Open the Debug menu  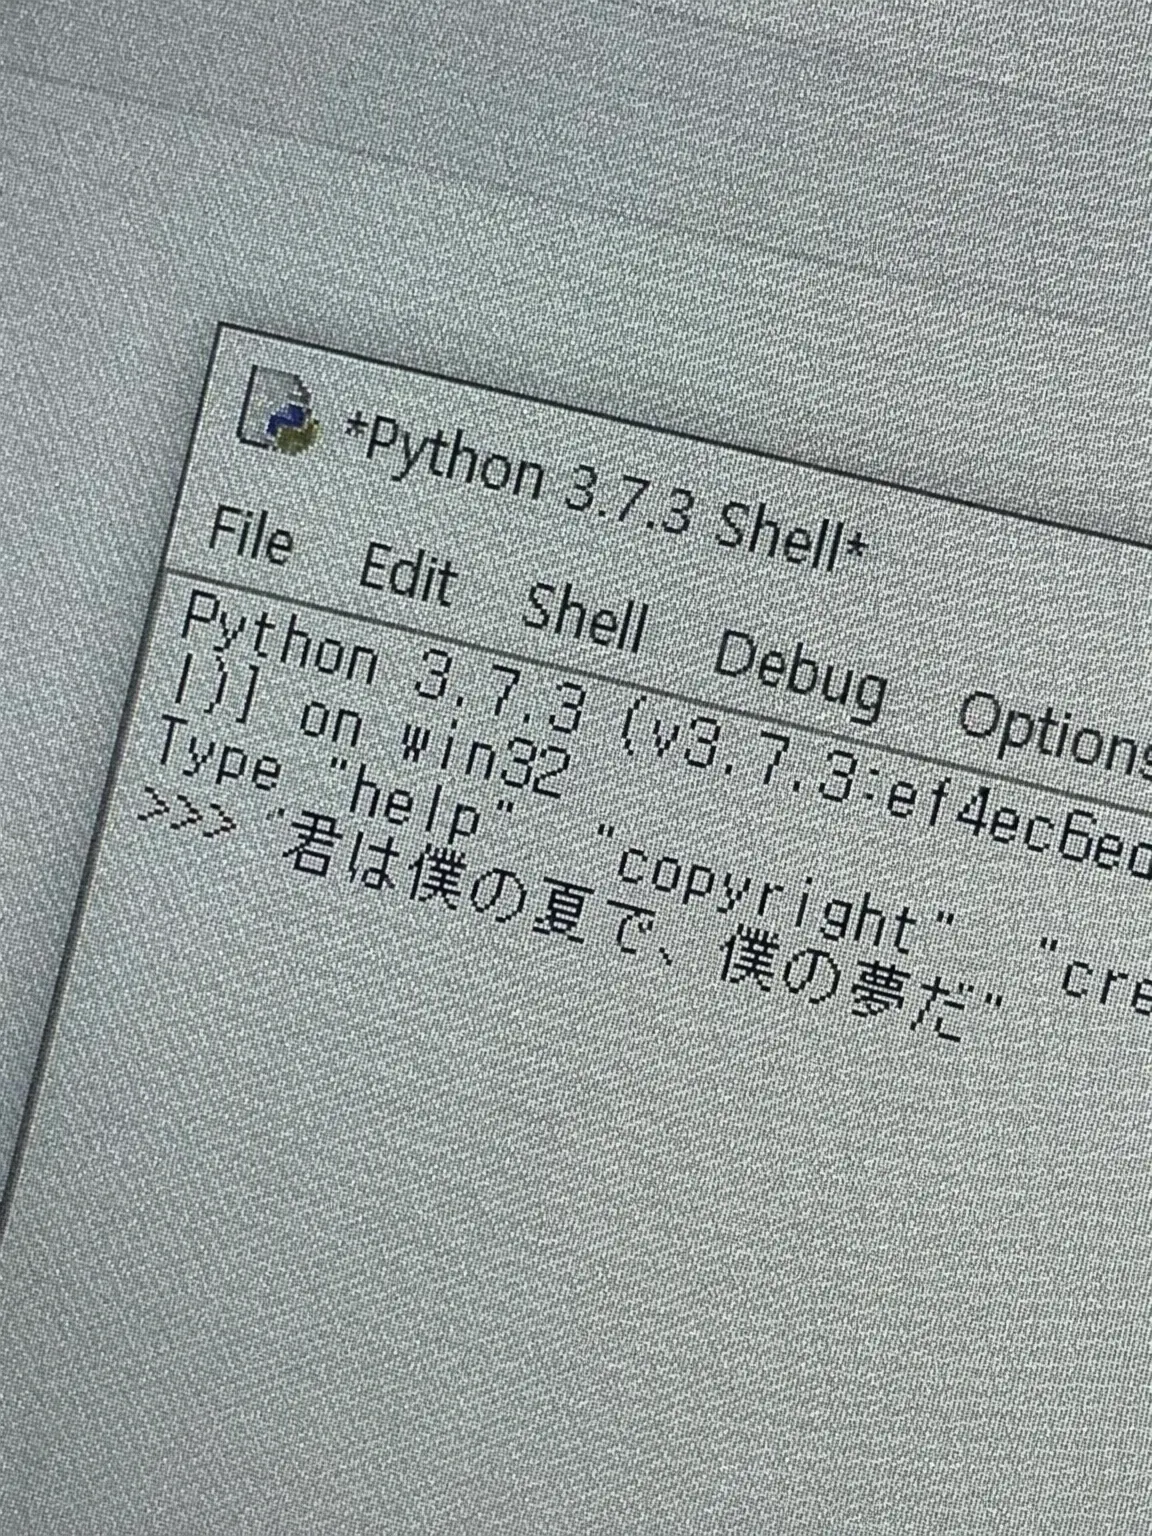point(800,676)
